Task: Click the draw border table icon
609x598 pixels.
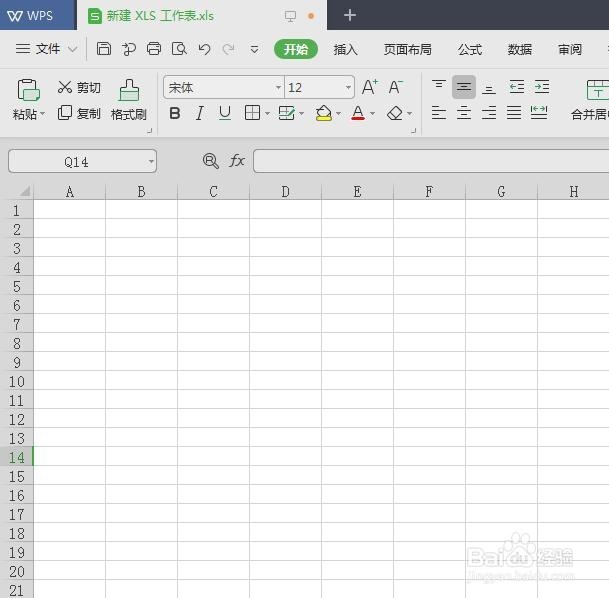Action: (287, 113)
